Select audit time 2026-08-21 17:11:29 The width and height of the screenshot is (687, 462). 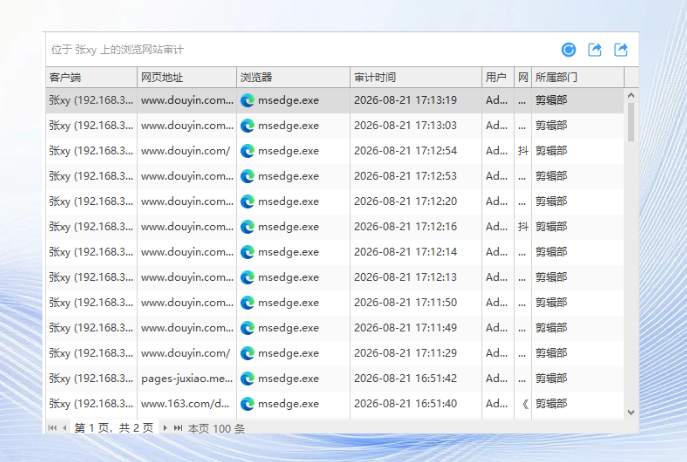pyautogui.click(x=405, y=353)
